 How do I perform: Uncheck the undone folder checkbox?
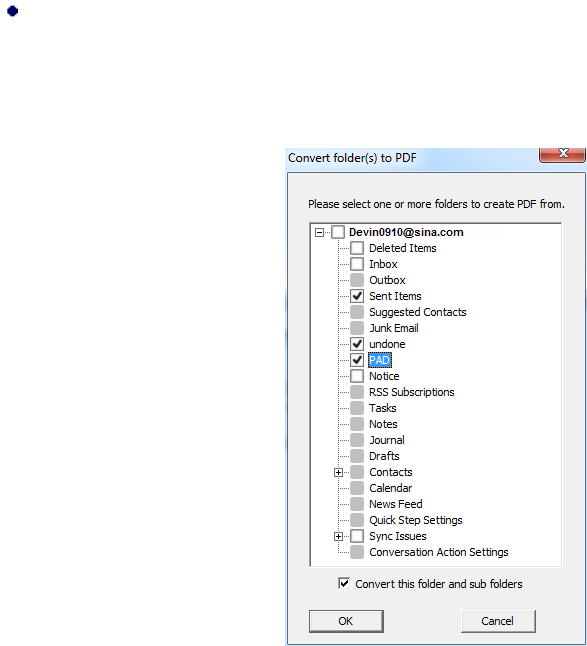click(x=357, y=344)
